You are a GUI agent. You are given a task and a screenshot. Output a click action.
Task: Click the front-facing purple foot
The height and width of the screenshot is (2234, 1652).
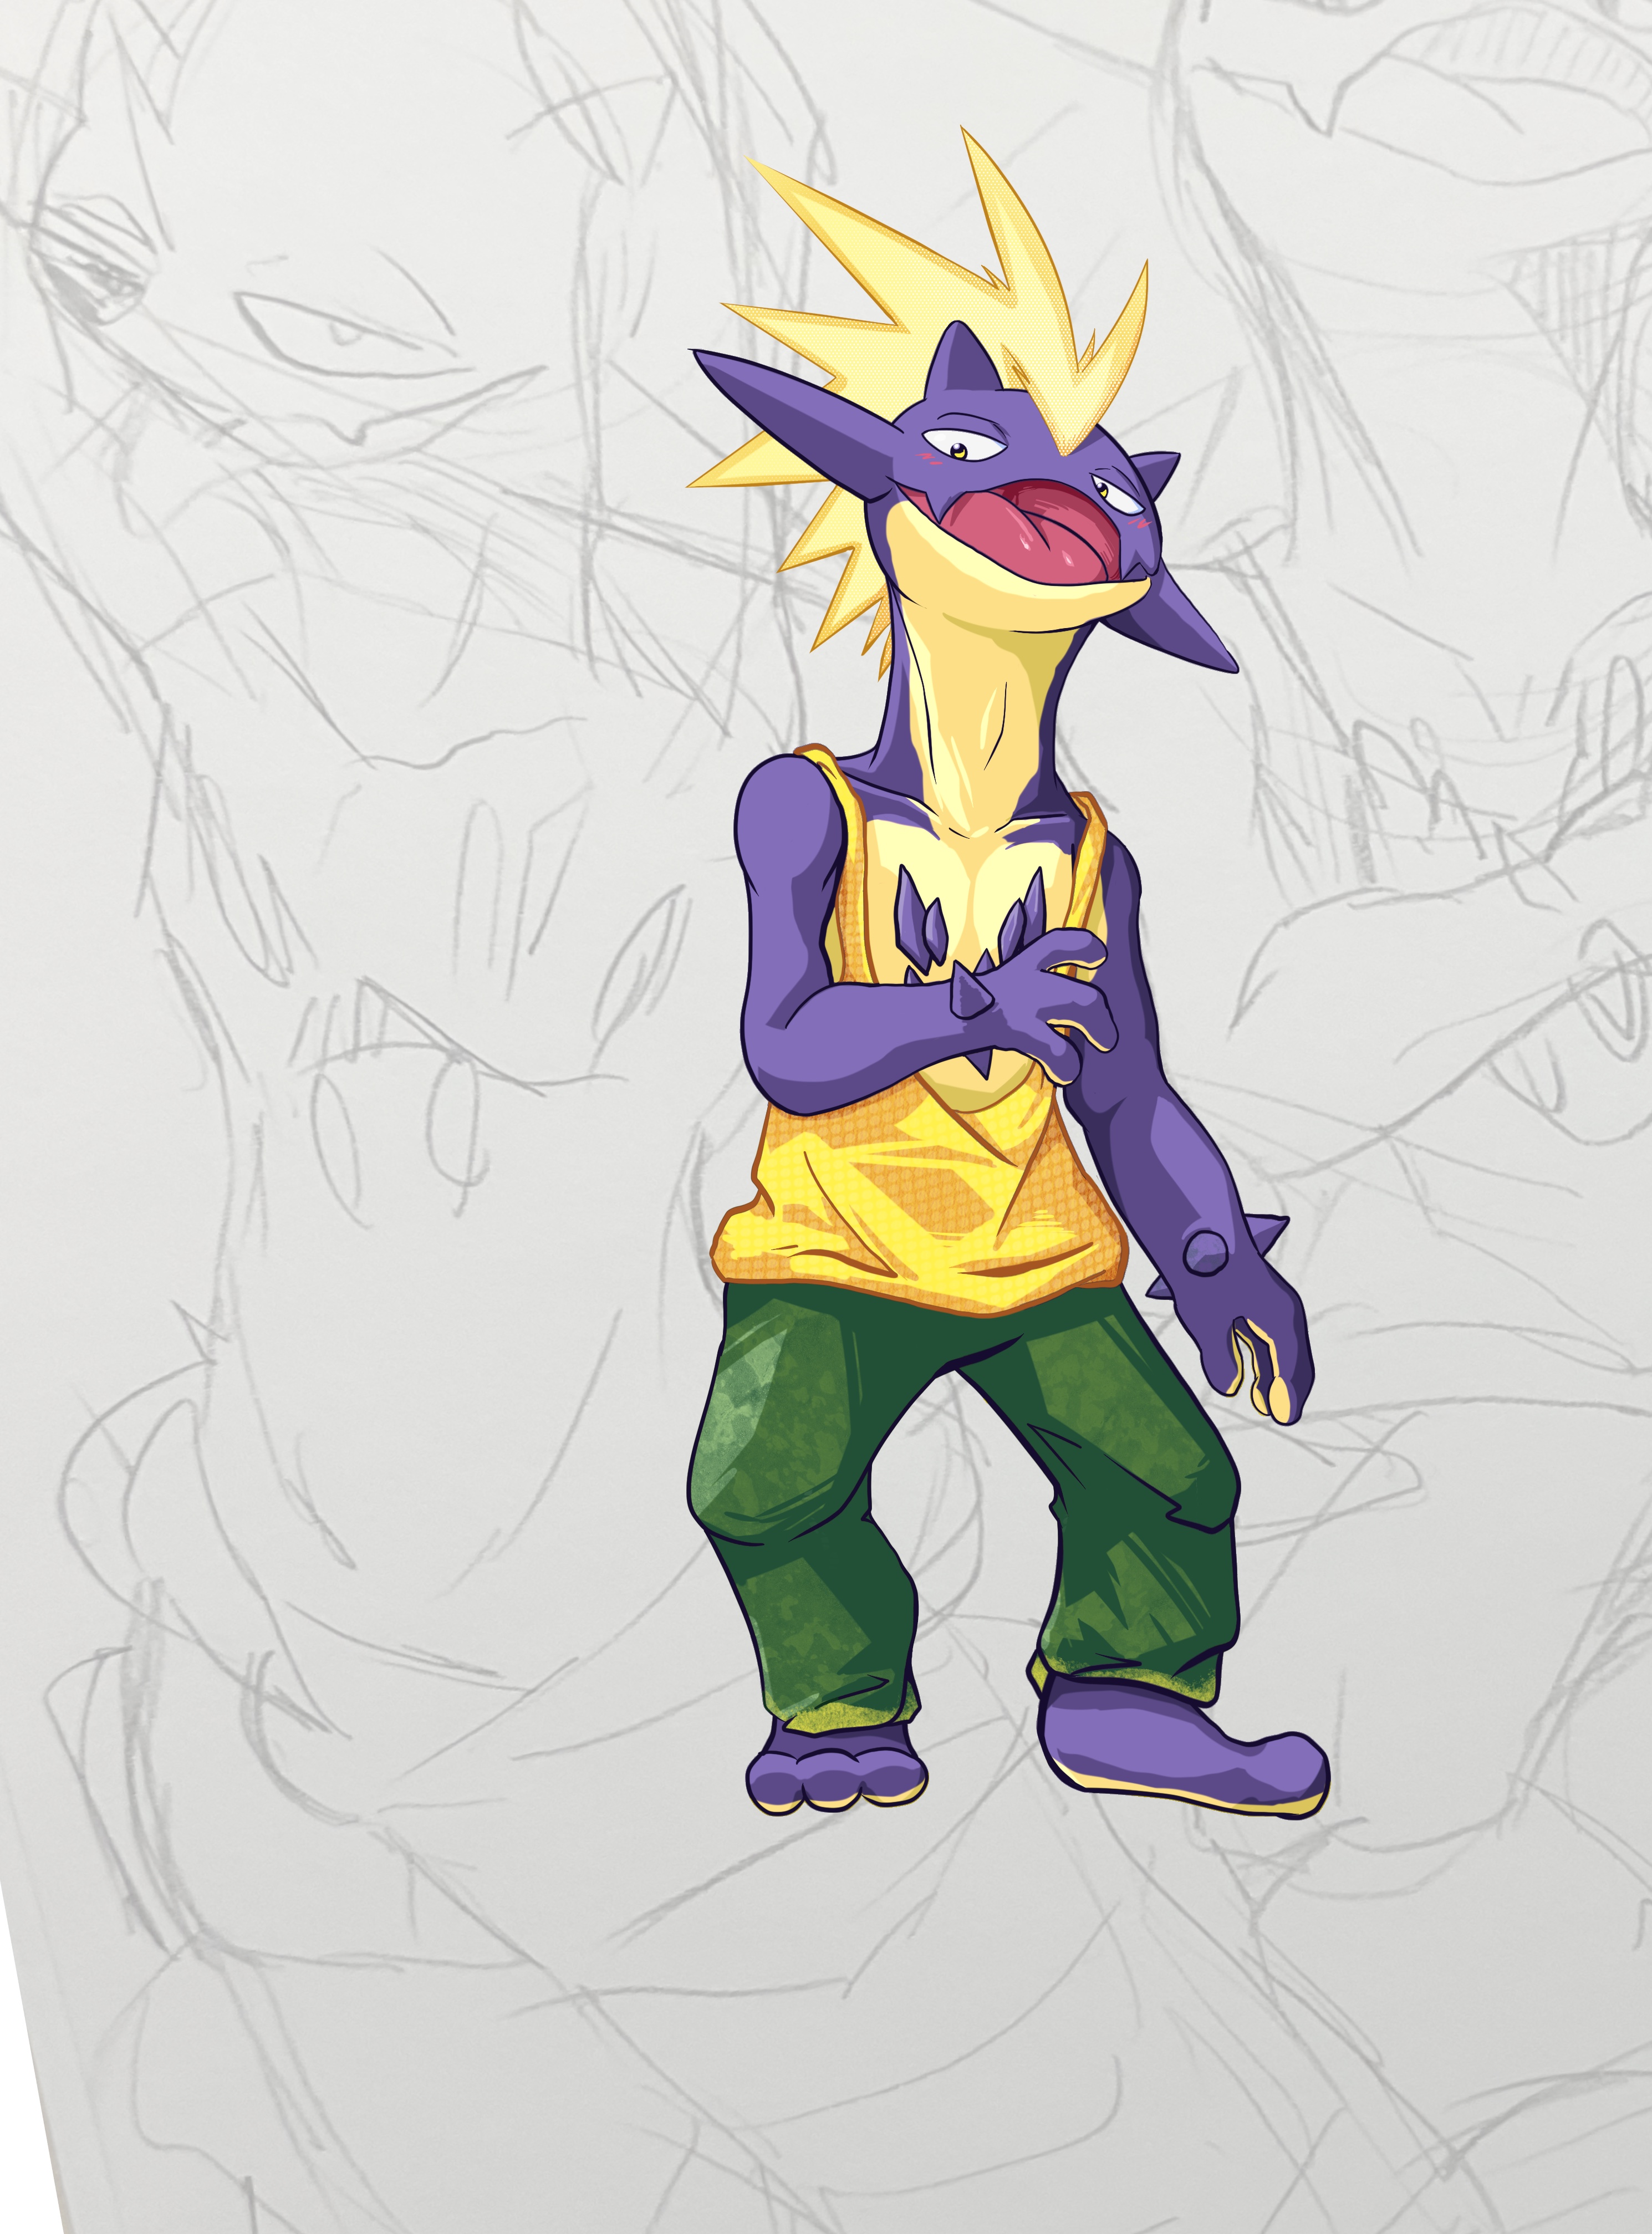(x=835, y=1775)
